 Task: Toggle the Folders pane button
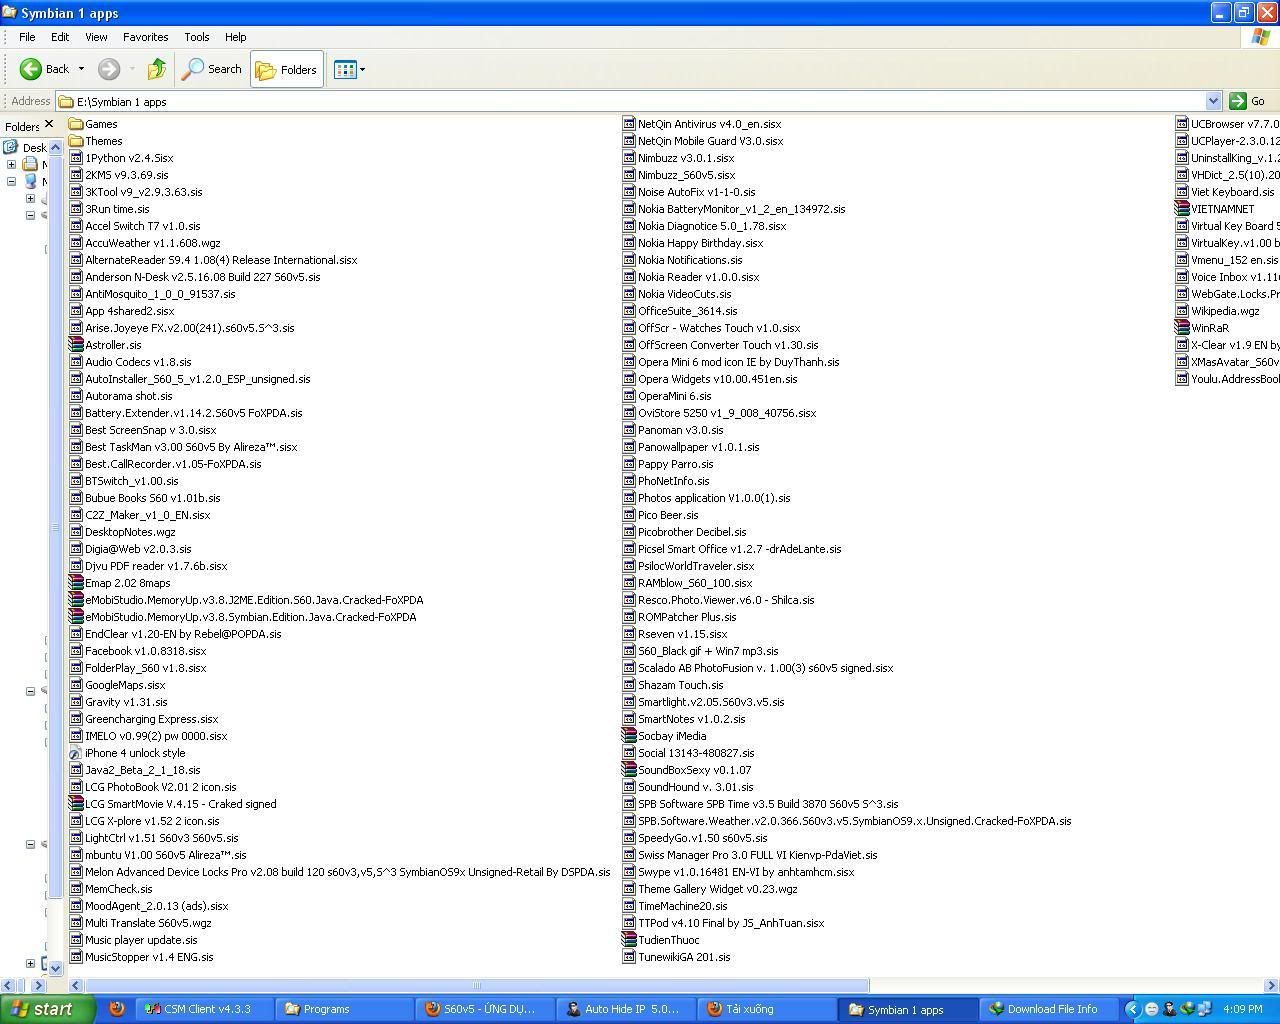coord(287,69)
